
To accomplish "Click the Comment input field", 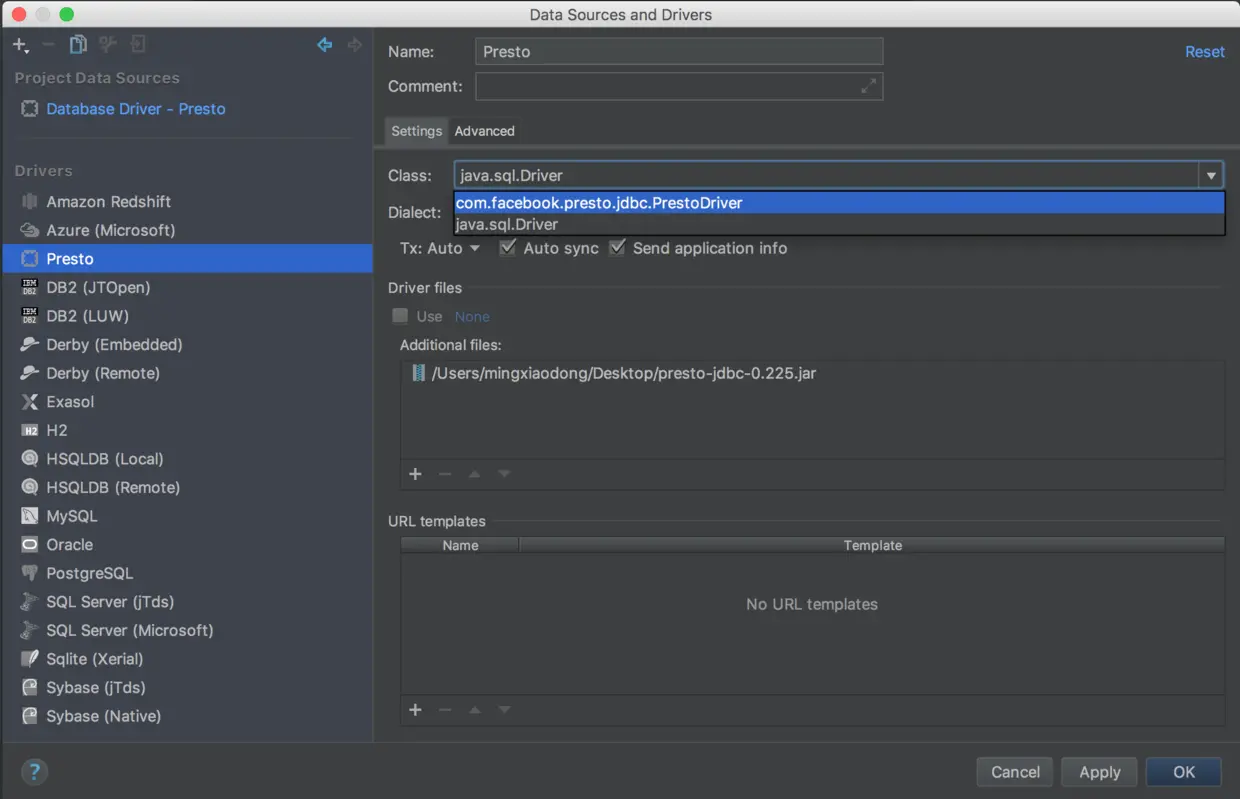I will coord(679,87).
